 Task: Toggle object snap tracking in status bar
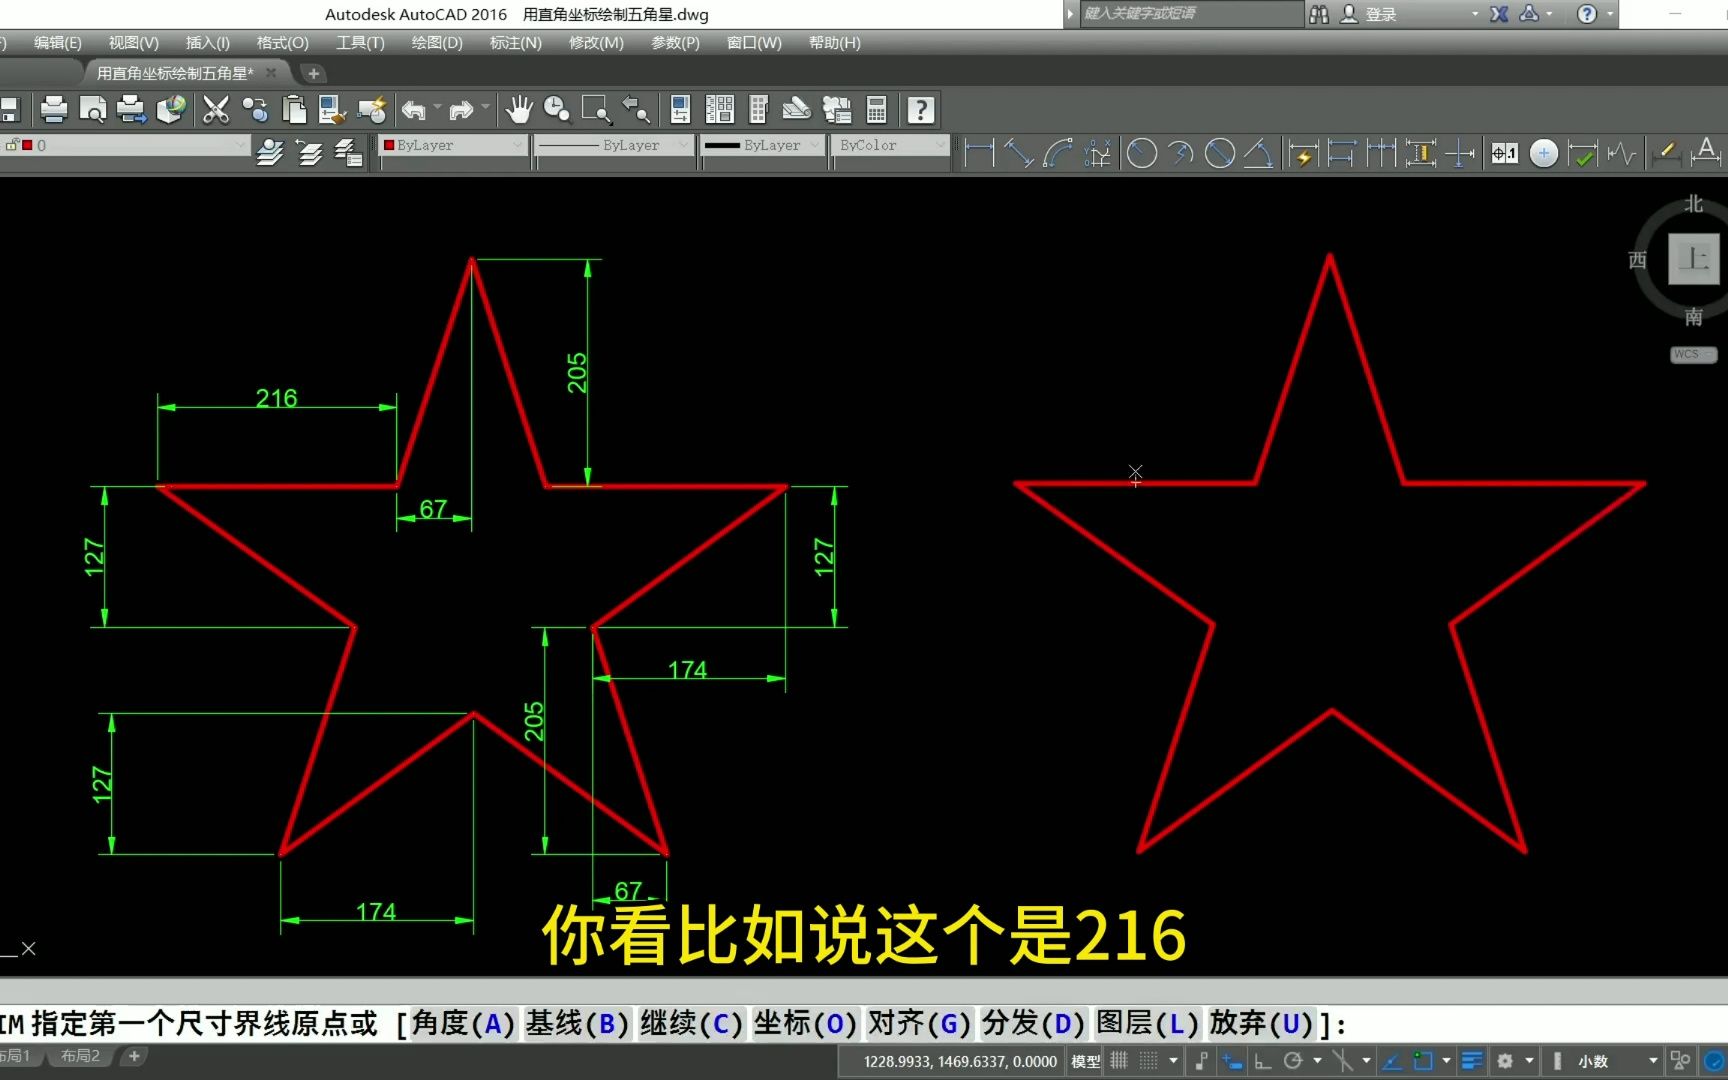1391,1060
